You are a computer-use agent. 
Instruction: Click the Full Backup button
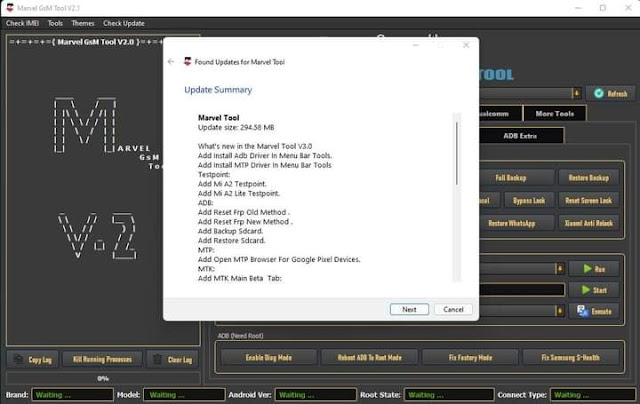pyautogui.click(x=517, y=178)
